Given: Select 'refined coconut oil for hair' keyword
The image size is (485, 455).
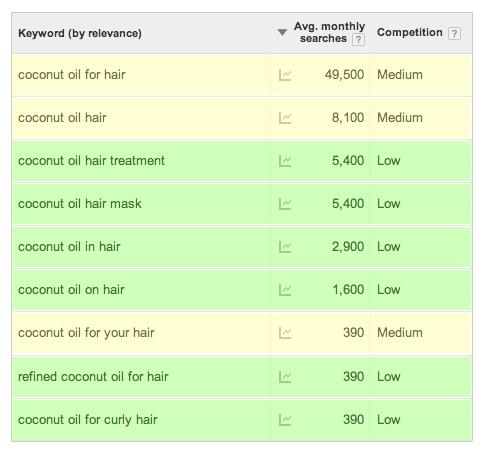Looking at the screenshot, I should pyautogui.click(x=93, y=377).
